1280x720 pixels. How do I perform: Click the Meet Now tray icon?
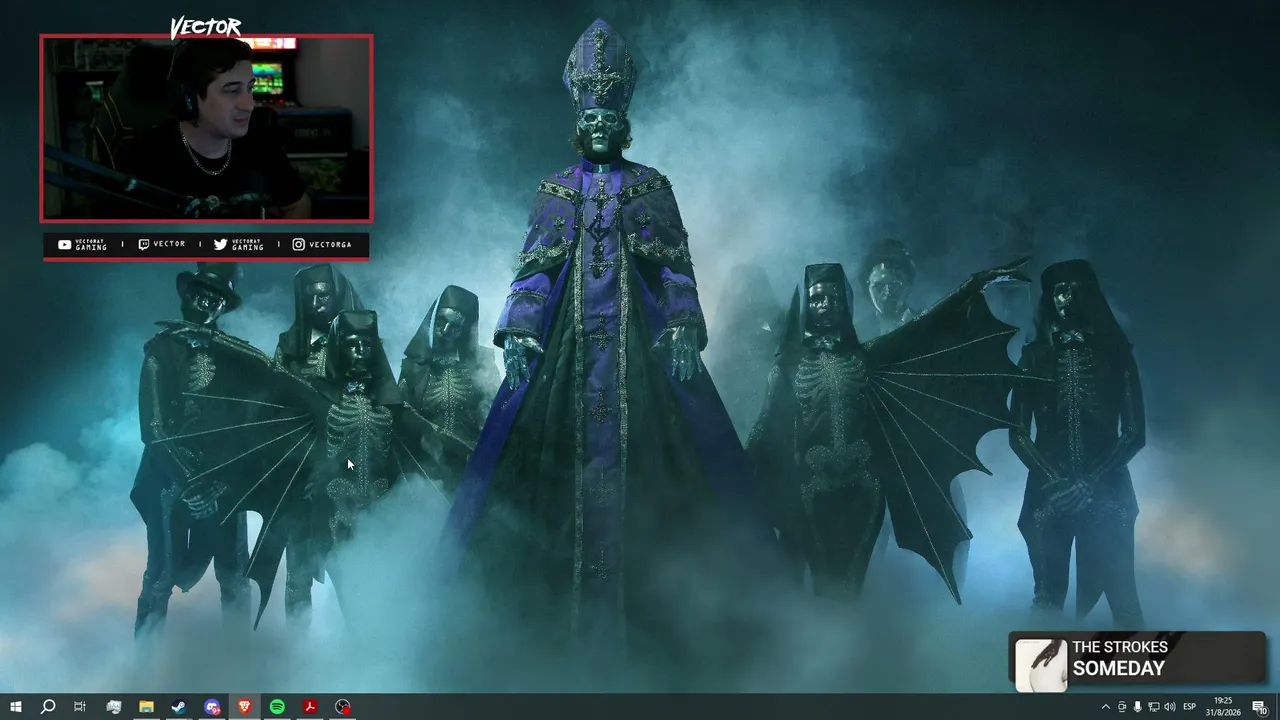point(1122,707)
